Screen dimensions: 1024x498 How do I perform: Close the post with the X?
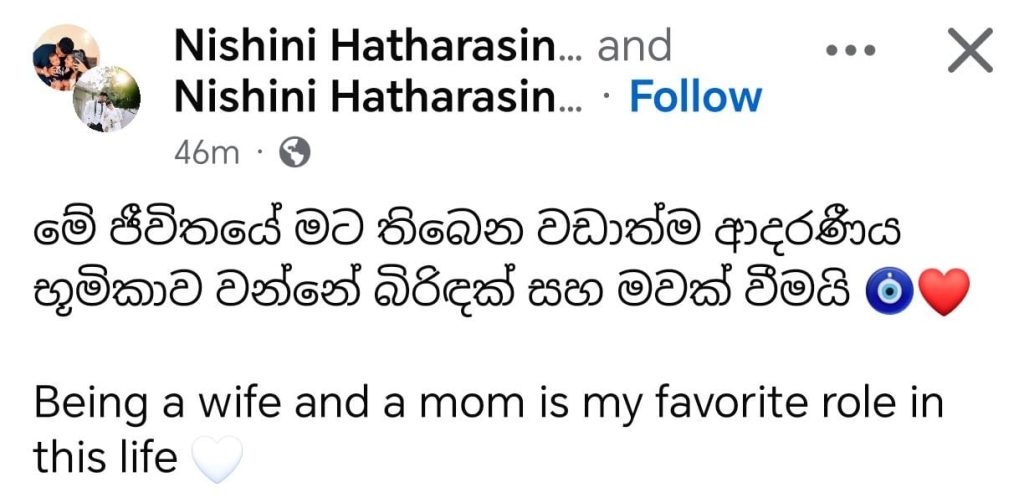tap(968, 50)
